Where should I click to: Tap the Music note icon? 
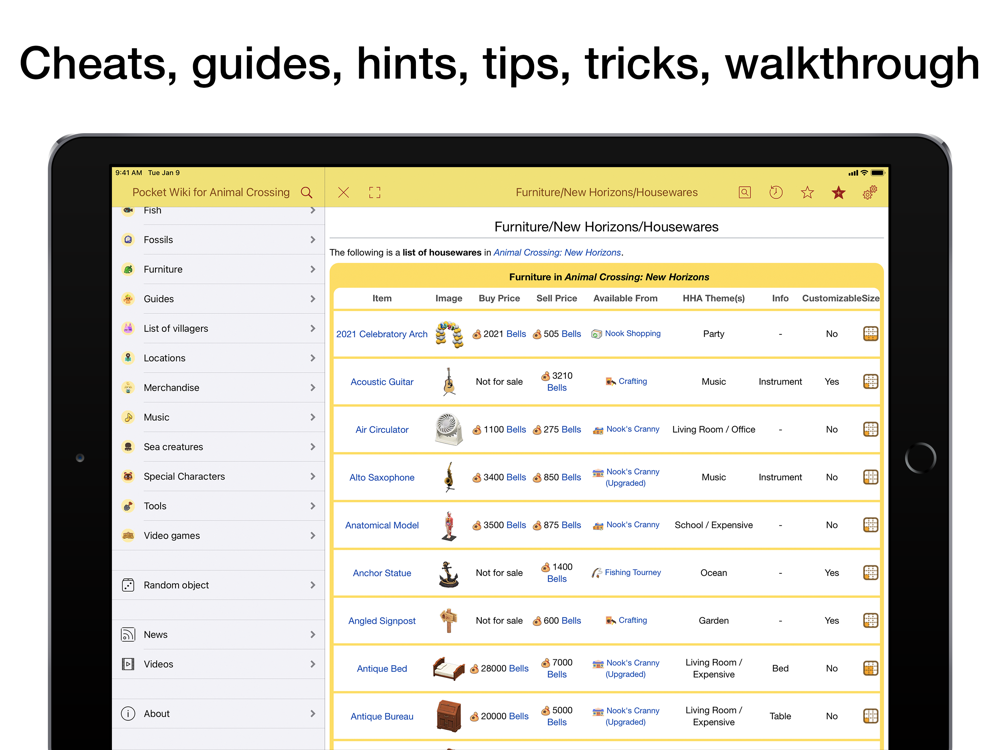(x=128, y=417)
